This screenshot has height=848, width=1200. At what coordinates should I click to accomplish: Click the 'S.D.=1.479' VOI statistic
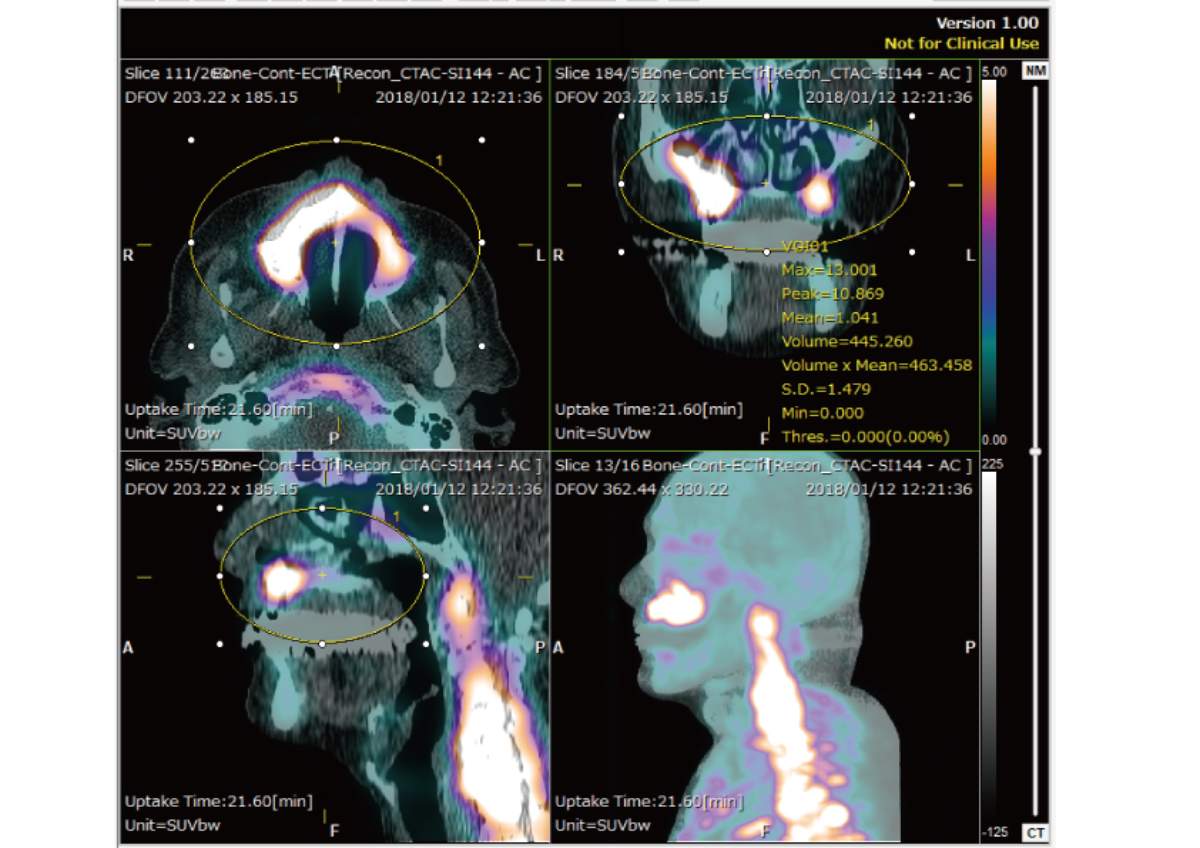[x=826, y=389]
